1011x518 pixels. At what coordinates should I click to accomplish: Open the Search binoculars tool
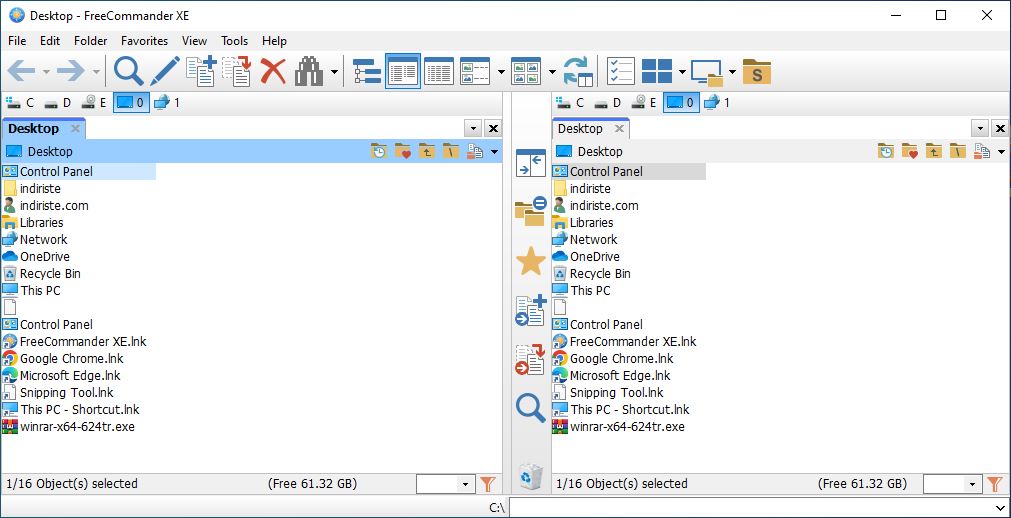(309, 72)
